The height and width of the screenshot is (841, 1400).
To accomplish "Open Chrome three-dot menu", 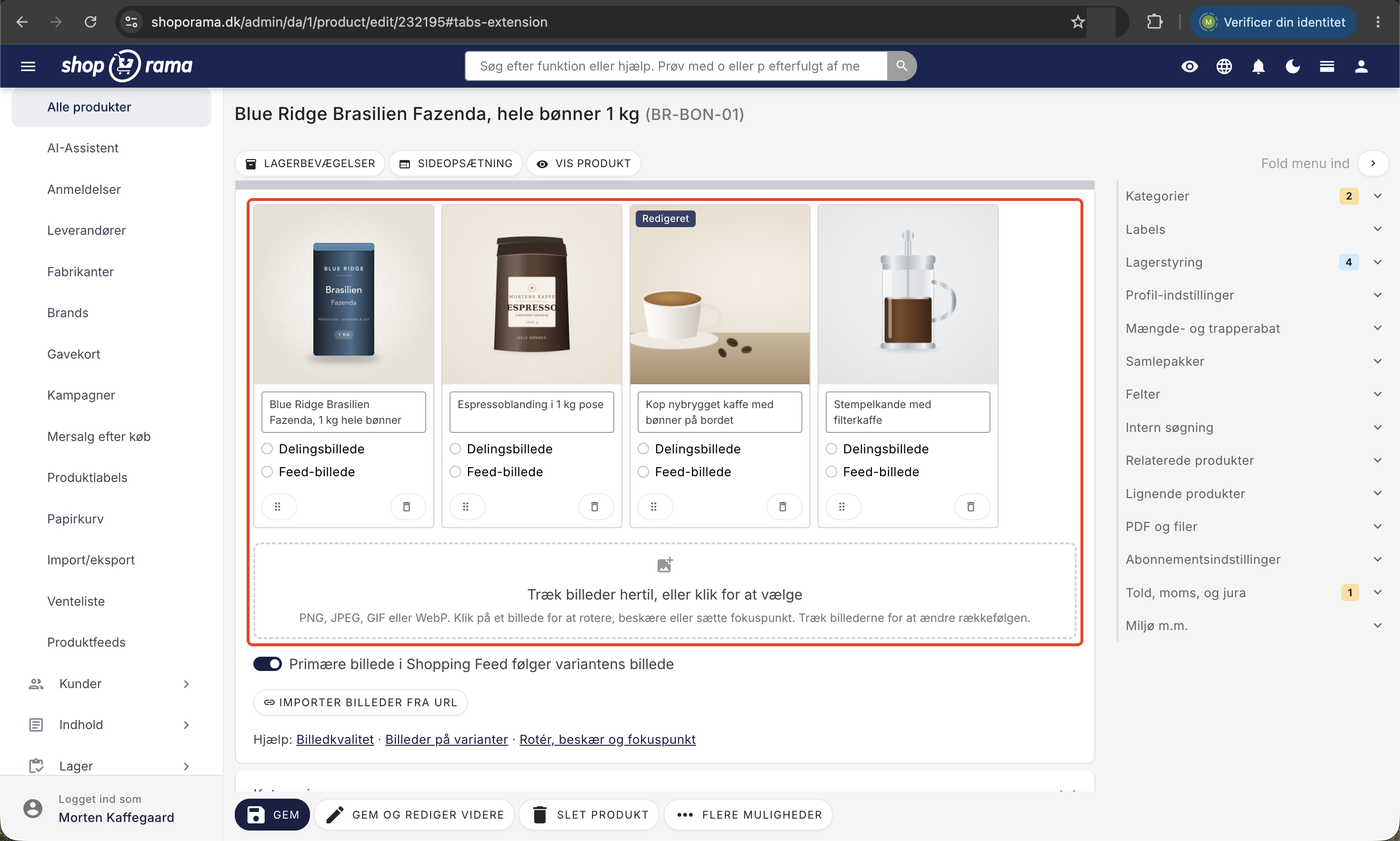I will tap(1379, 21).
